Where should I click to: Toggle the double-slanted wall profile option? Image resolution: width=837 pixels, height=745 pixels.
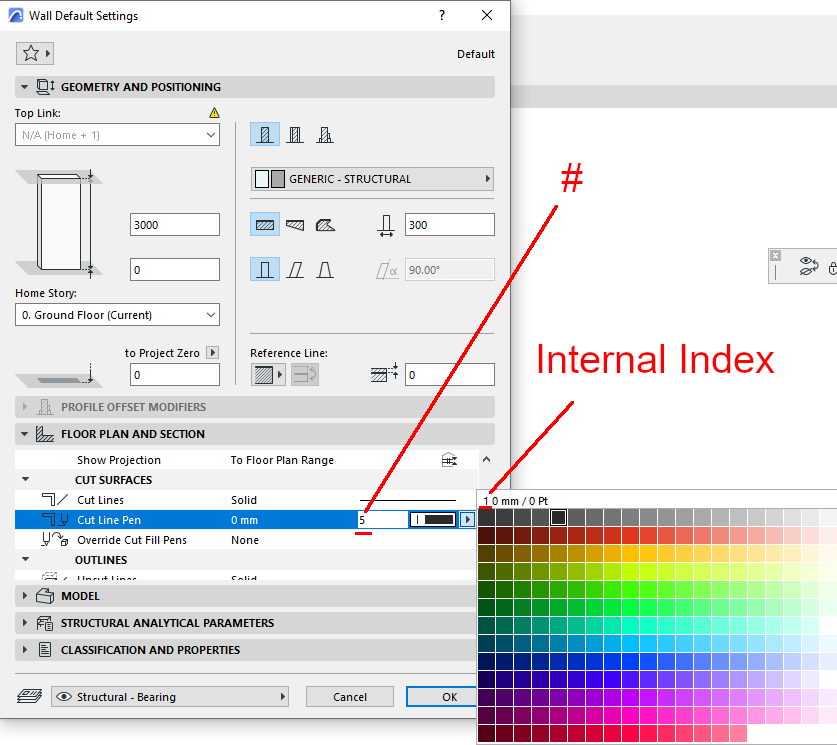pyautogui.click(x=326, y=269)
